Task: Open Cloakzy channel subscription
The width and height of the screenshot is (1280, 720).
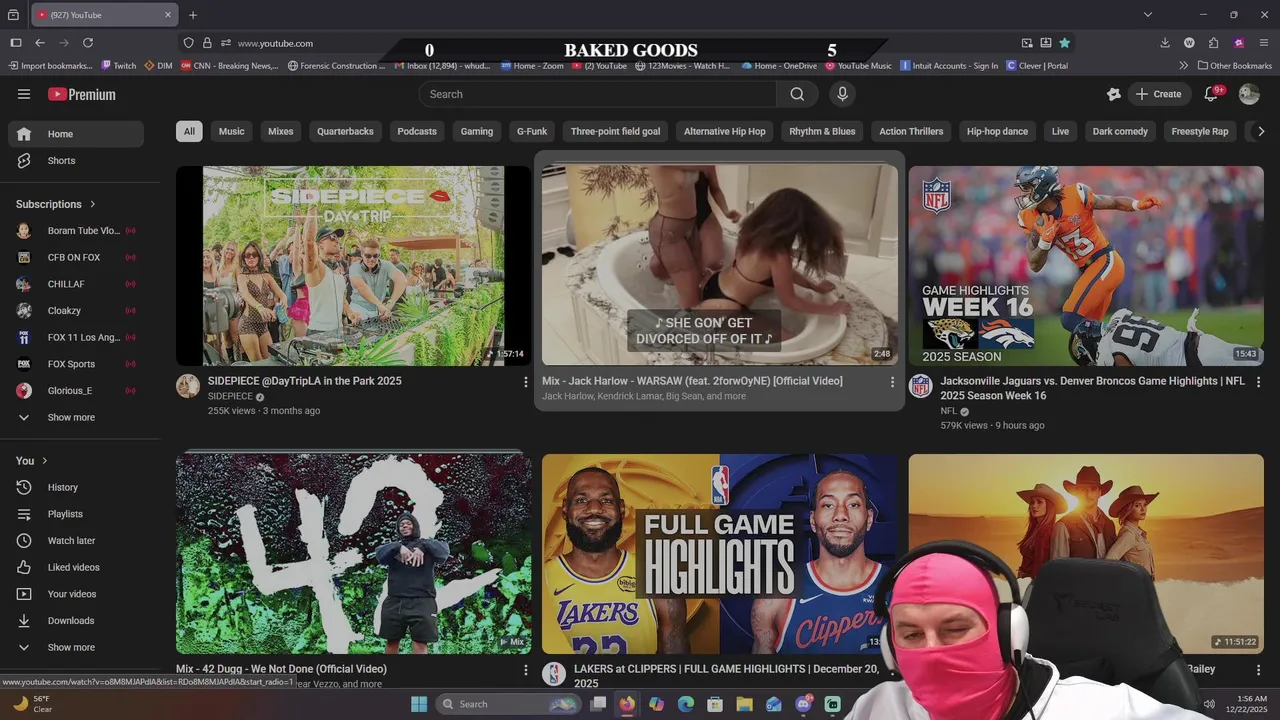Action: click(76, 311)
